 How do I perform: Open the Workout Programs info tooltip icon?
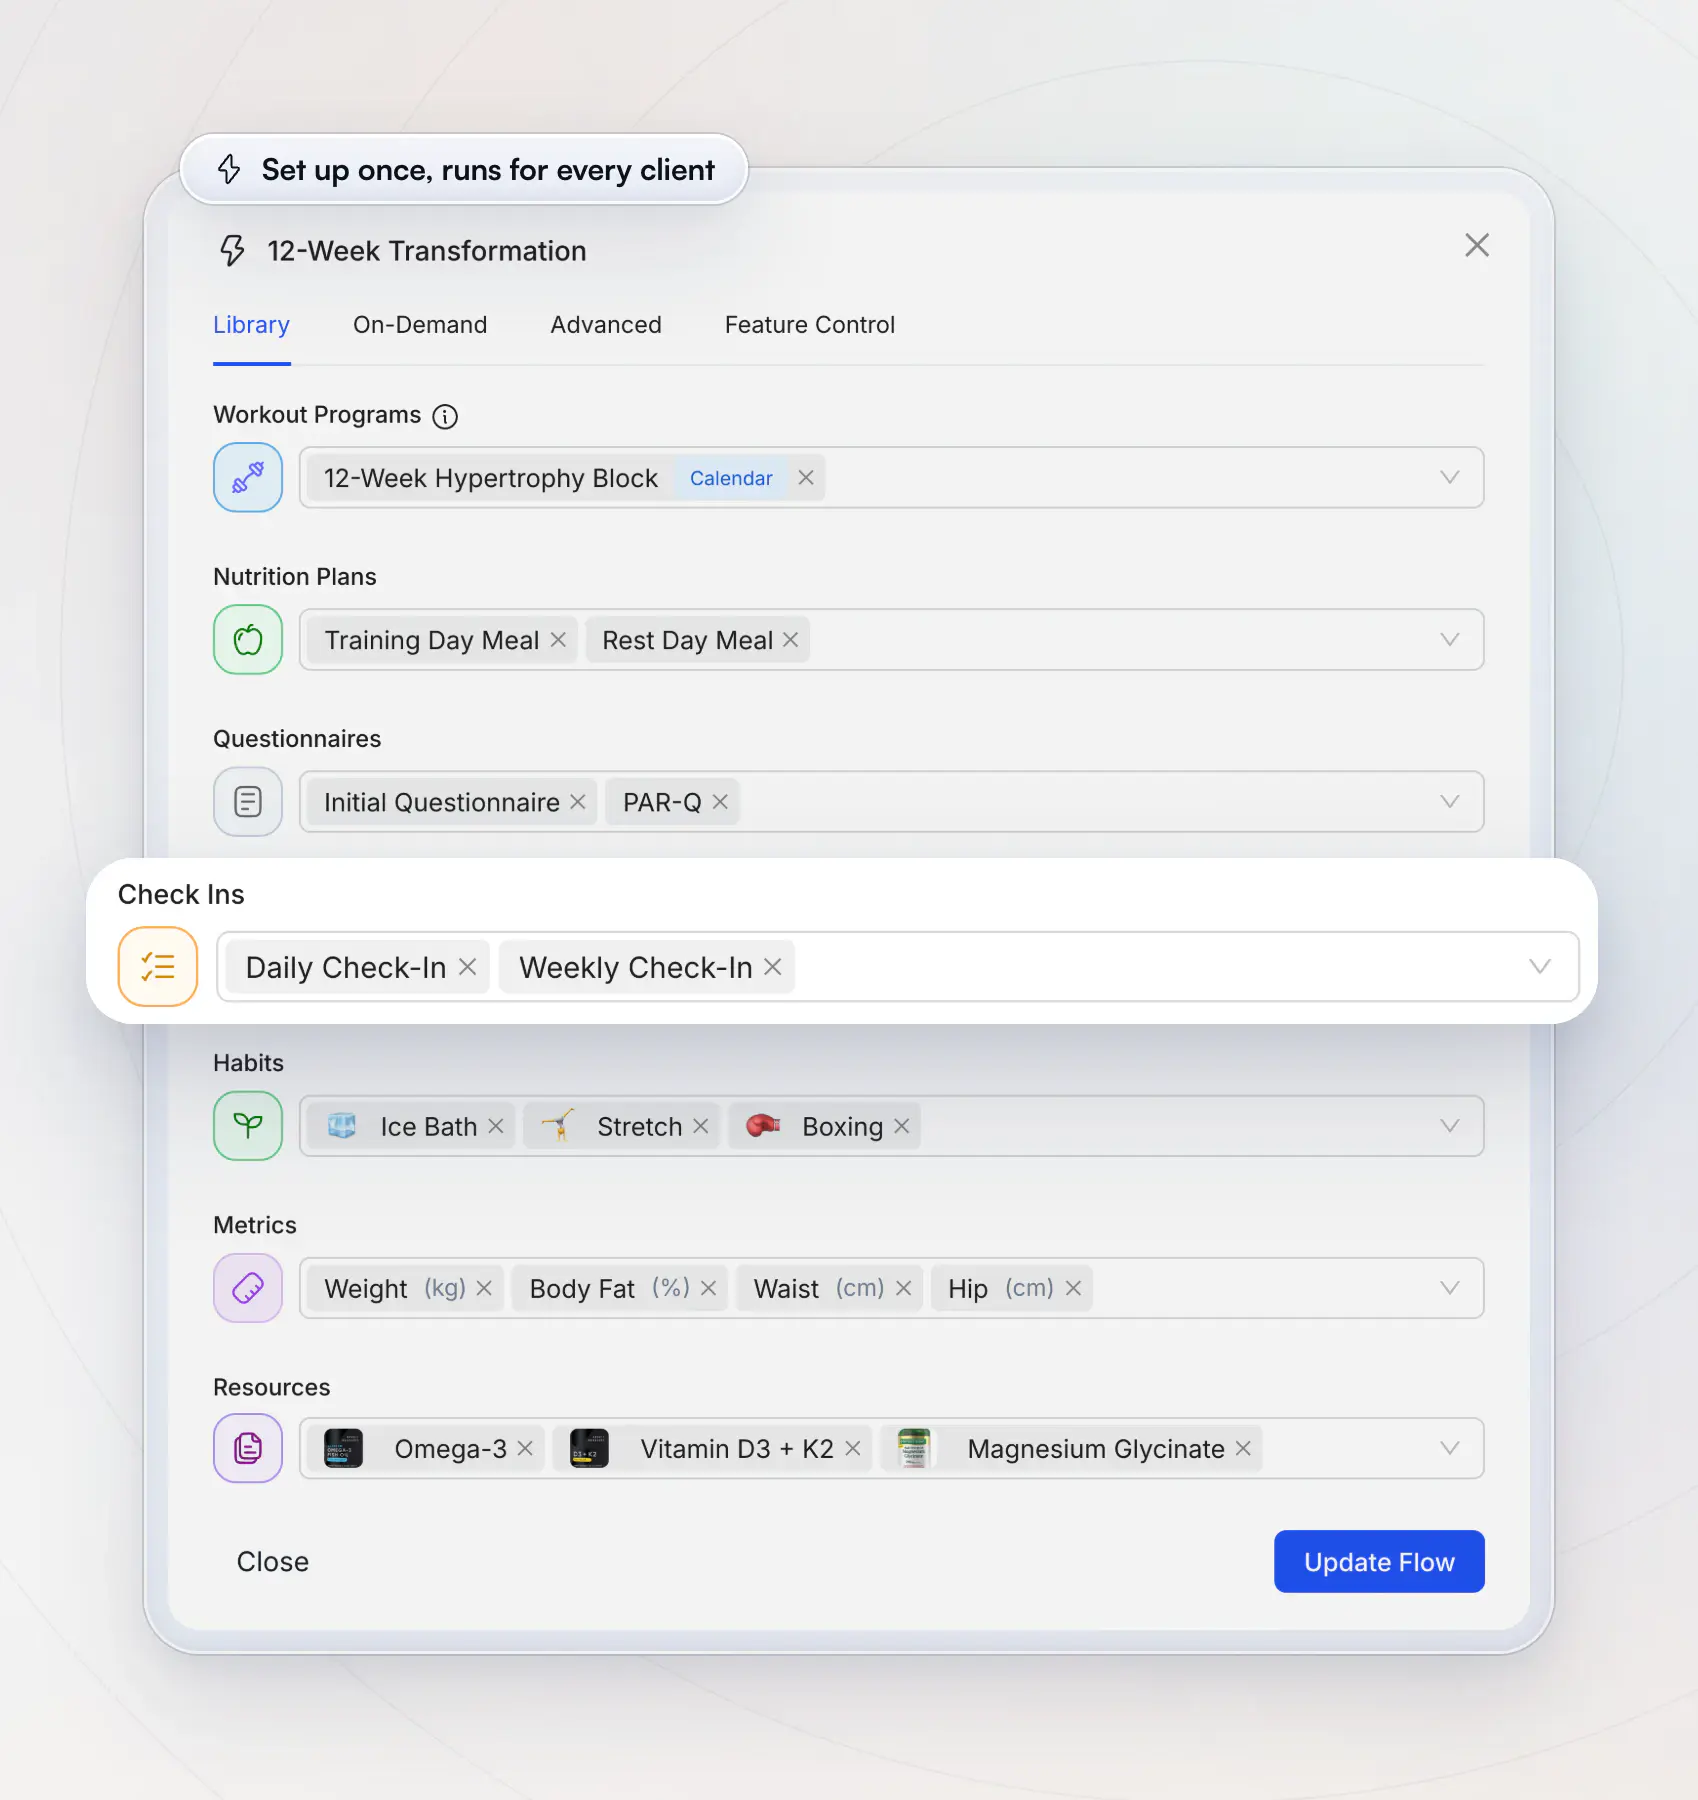445,416
